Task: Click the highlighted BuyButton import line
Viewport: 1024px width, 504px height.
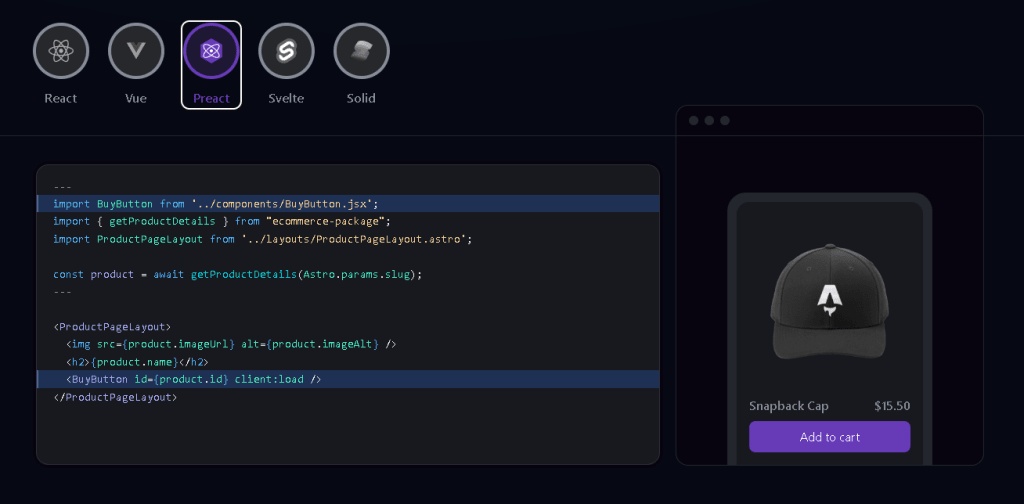Action: coord(348,204)
